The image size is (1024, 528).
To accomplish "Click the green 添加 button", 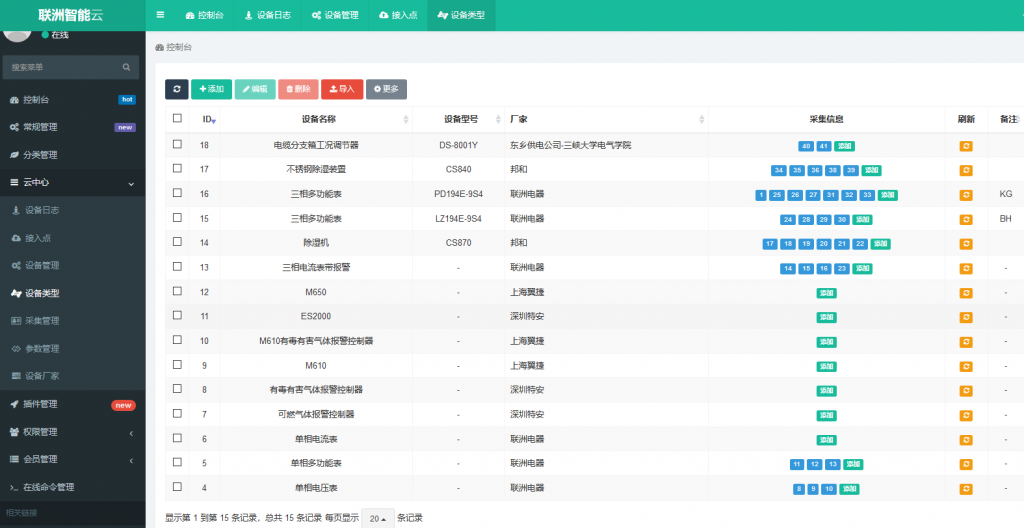I will click(x=211, y=89).
